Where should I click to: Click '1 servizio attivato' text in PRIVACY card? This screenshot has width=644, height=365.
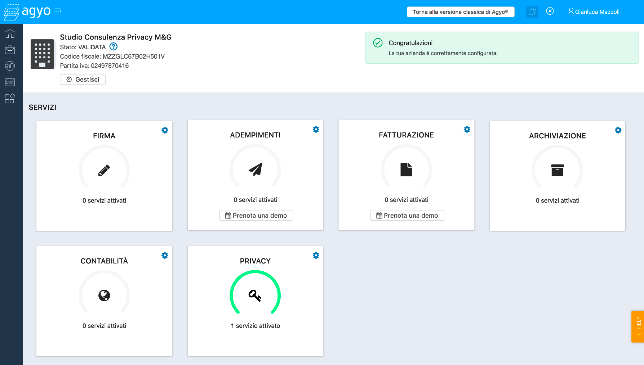[255, 326]
